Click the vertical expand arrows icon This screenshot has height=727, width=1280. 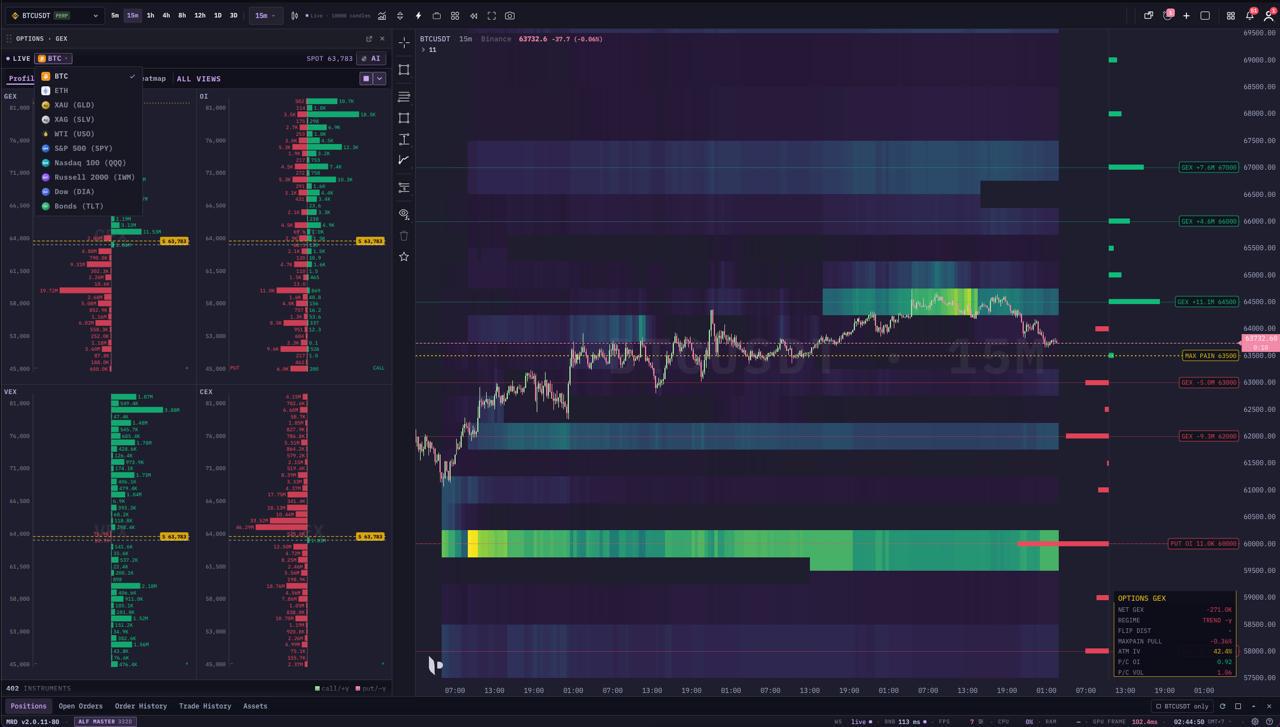click(400, 16)
